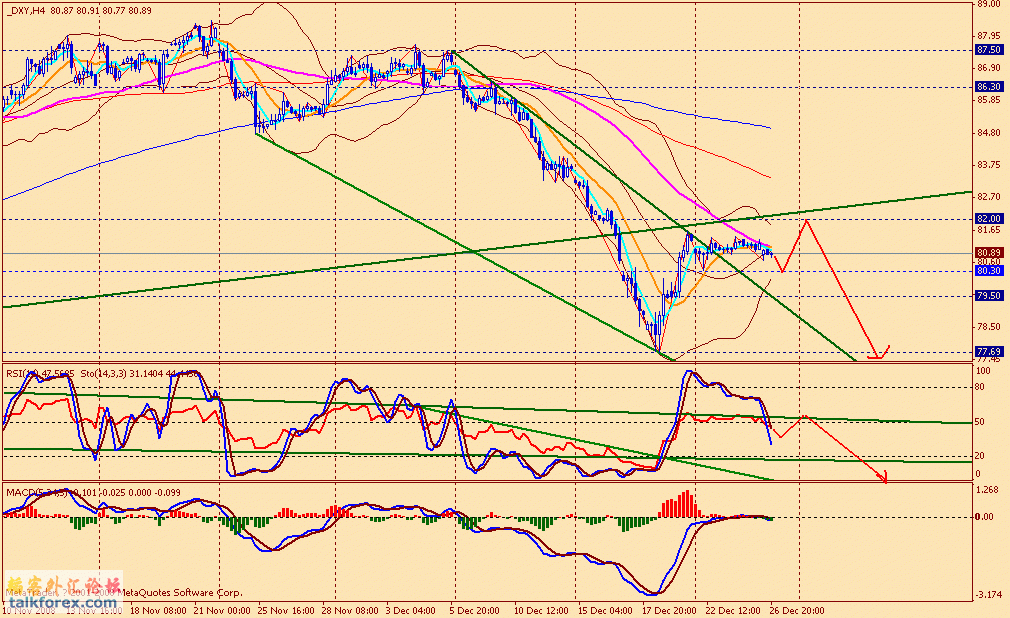
Task: Click the 1.268 value on the MACD scale
Action: click(988, 490)
